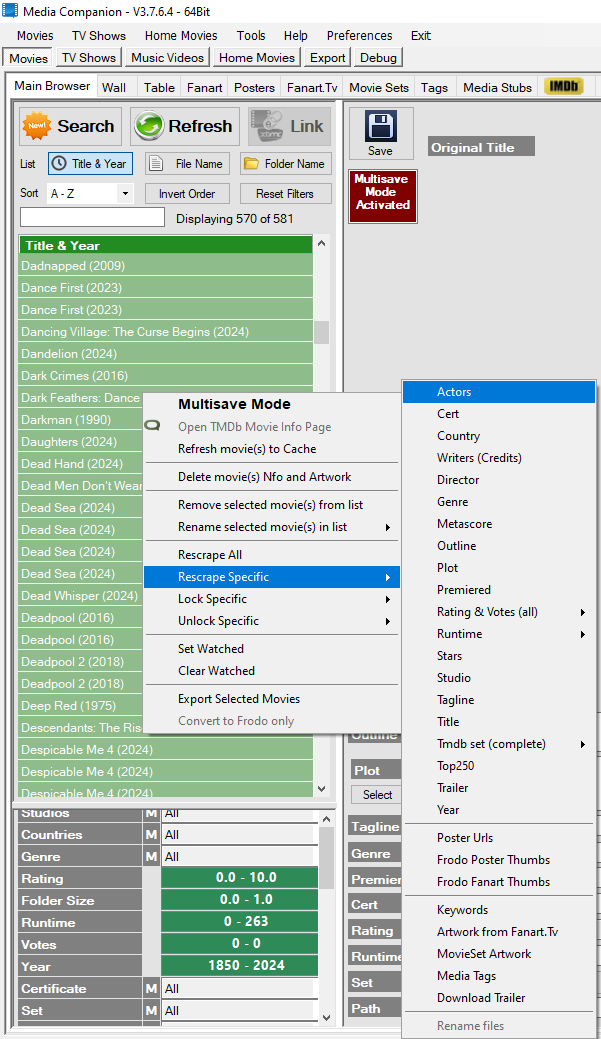The image size is (601, 1039).
Task: Switch to the Wall tab
Action: point(114,87)
